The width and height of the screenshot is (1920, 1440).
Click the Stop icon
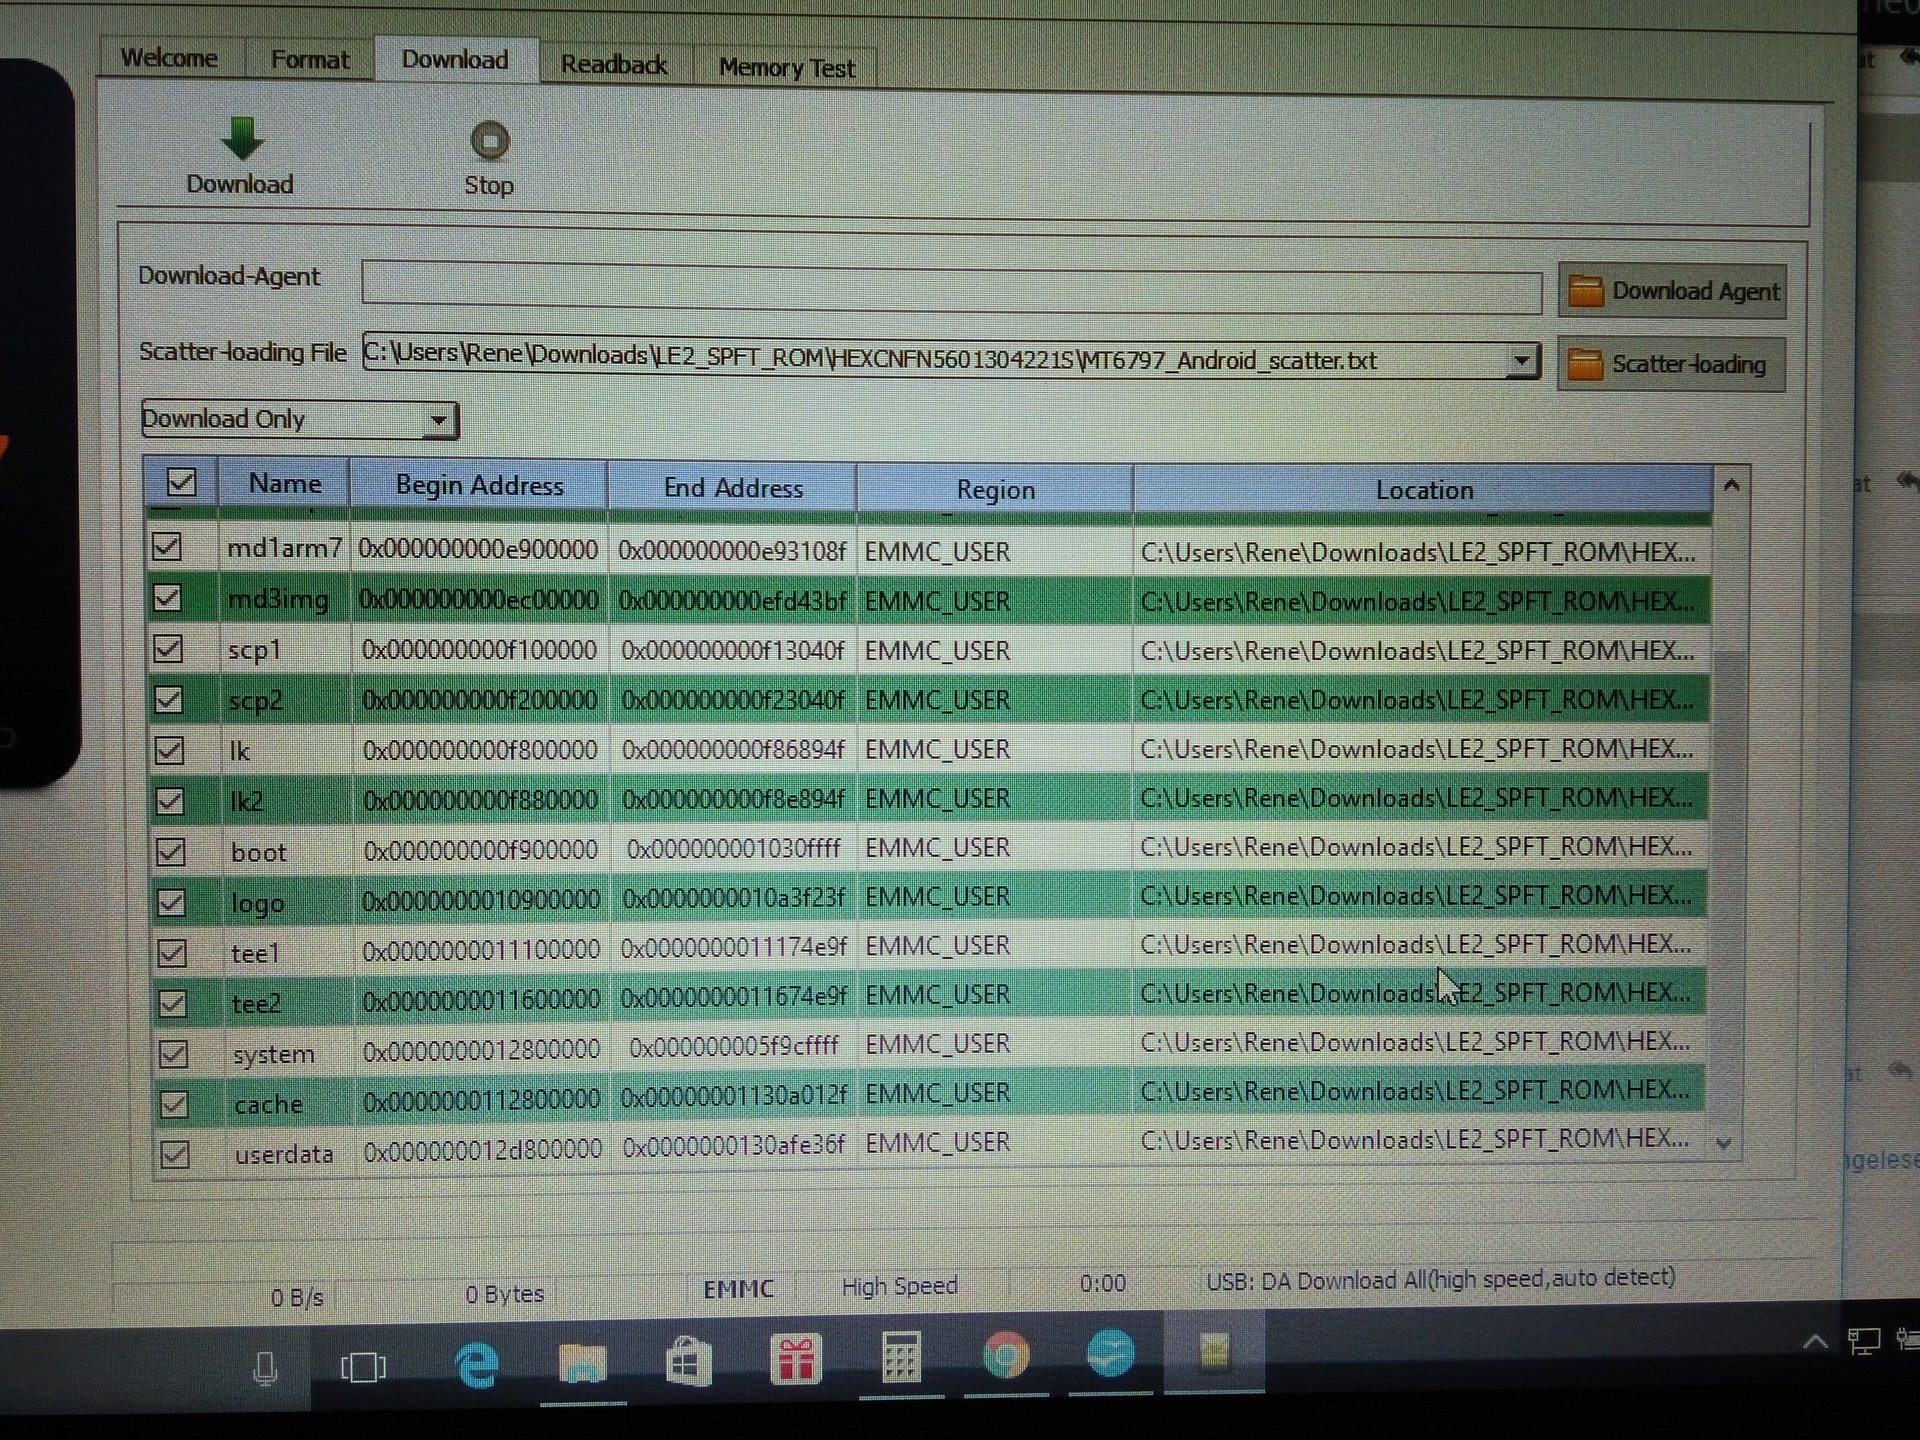490,141
